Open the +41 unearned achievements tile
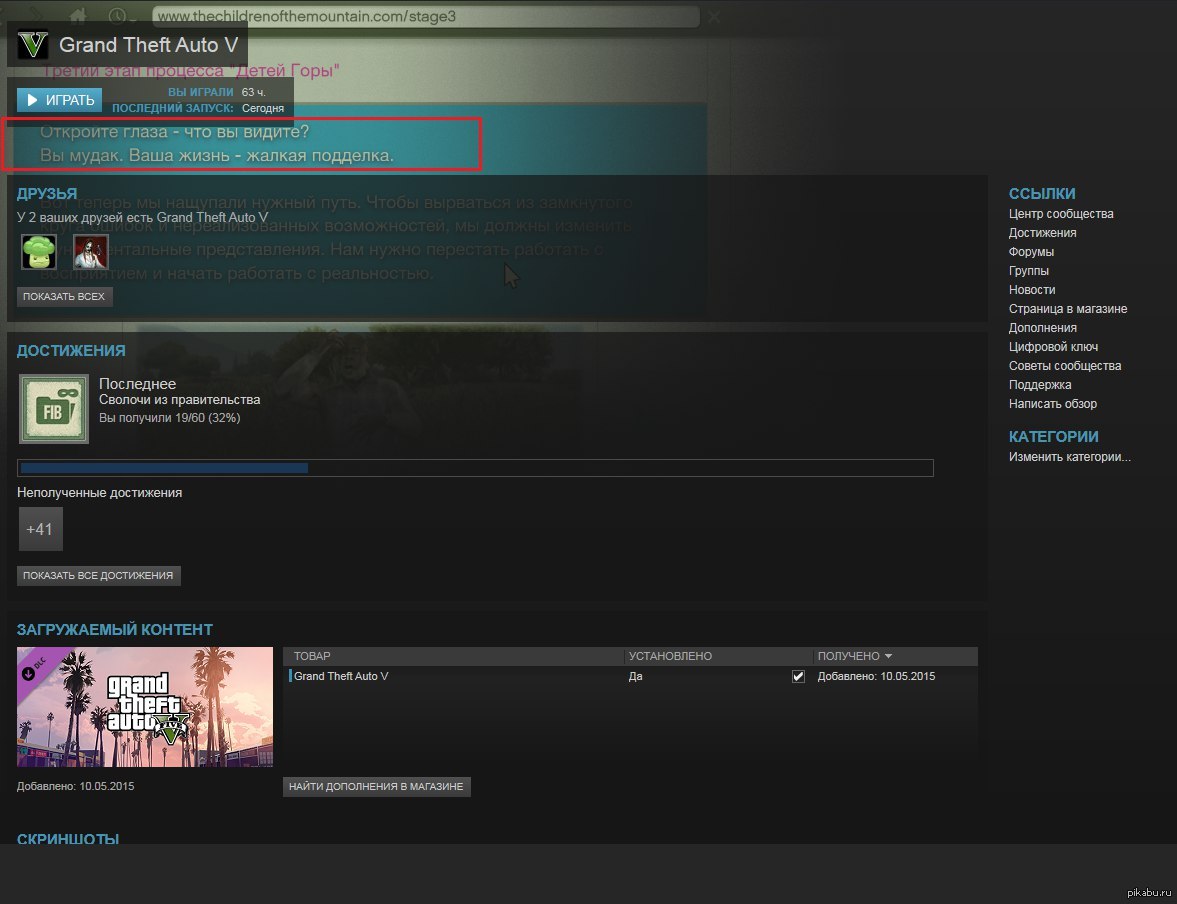This screenshot has width=1177, height=904. (40, 529)
